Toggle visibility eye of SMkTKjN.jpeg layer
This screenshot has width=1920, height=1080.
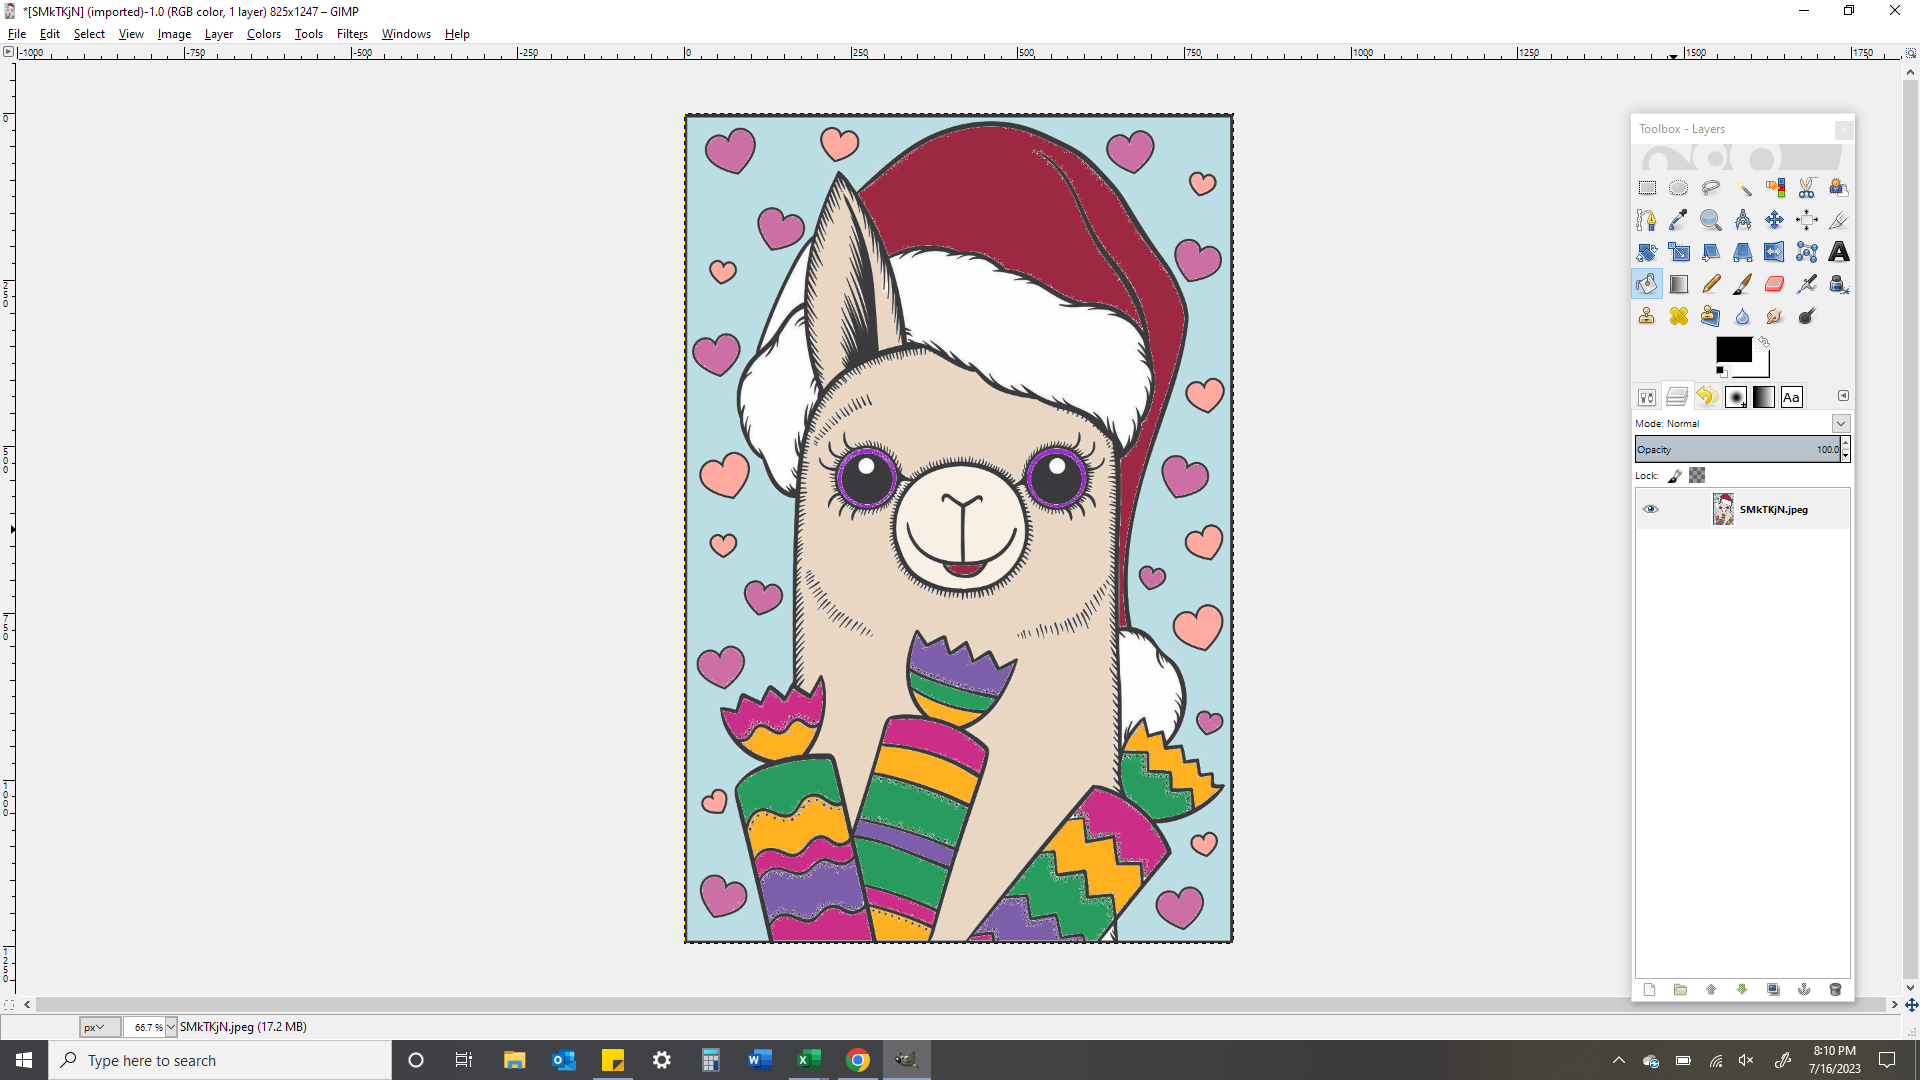[1651, 509]
